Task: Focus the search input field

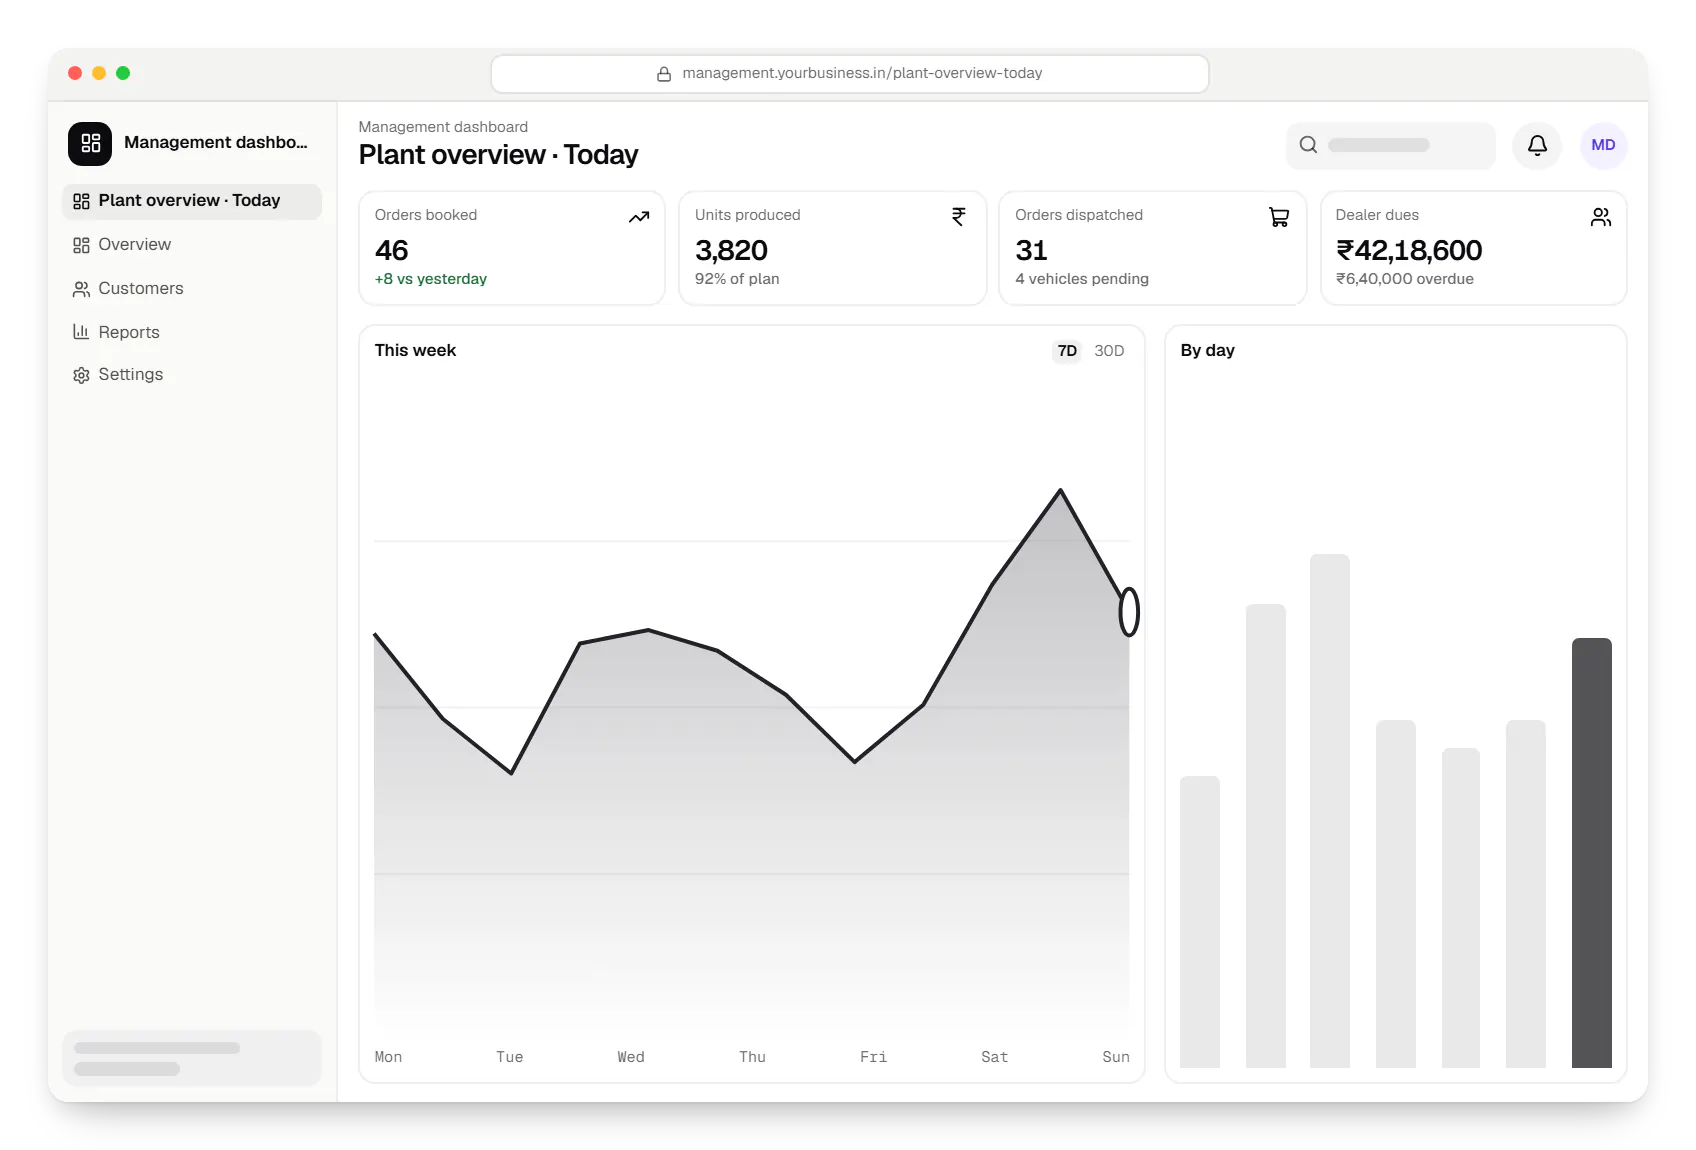Action: 1391,145
